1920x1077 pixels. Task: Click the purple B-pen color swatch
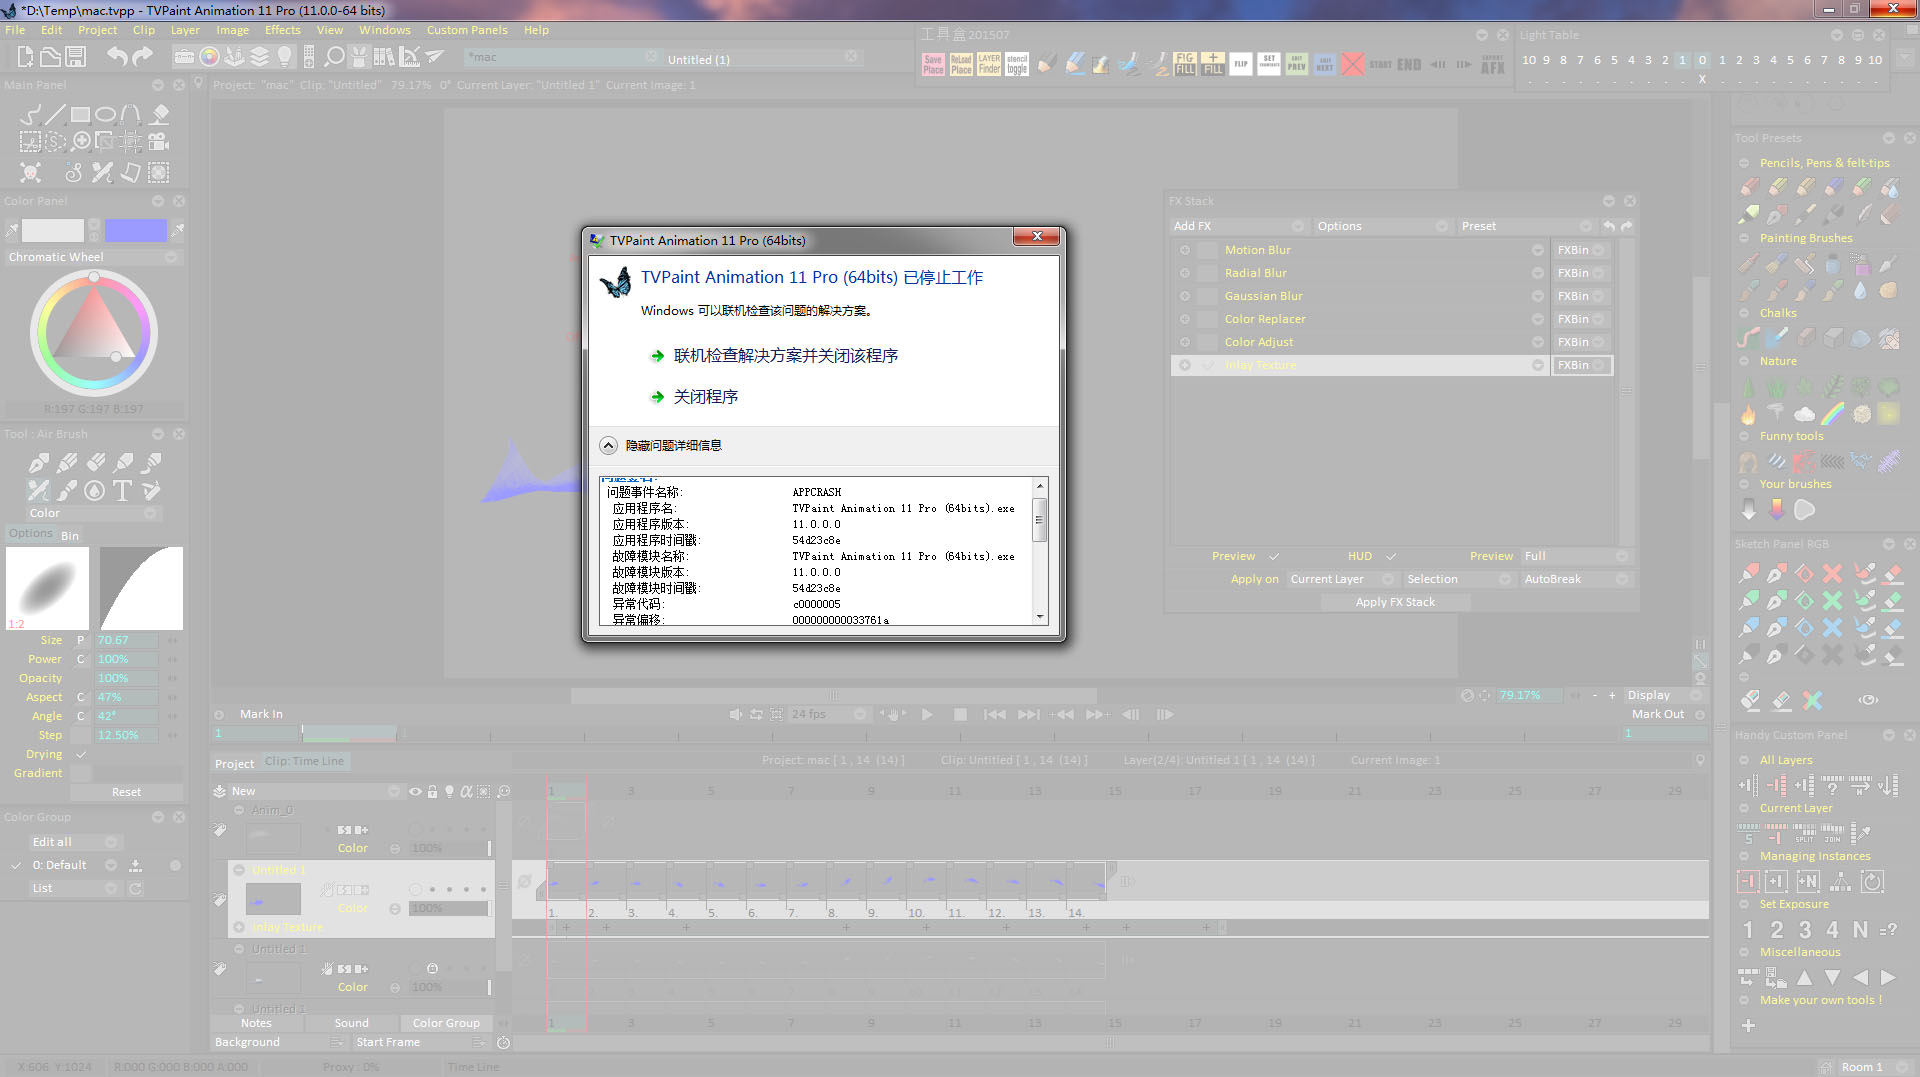coord(136,231)
